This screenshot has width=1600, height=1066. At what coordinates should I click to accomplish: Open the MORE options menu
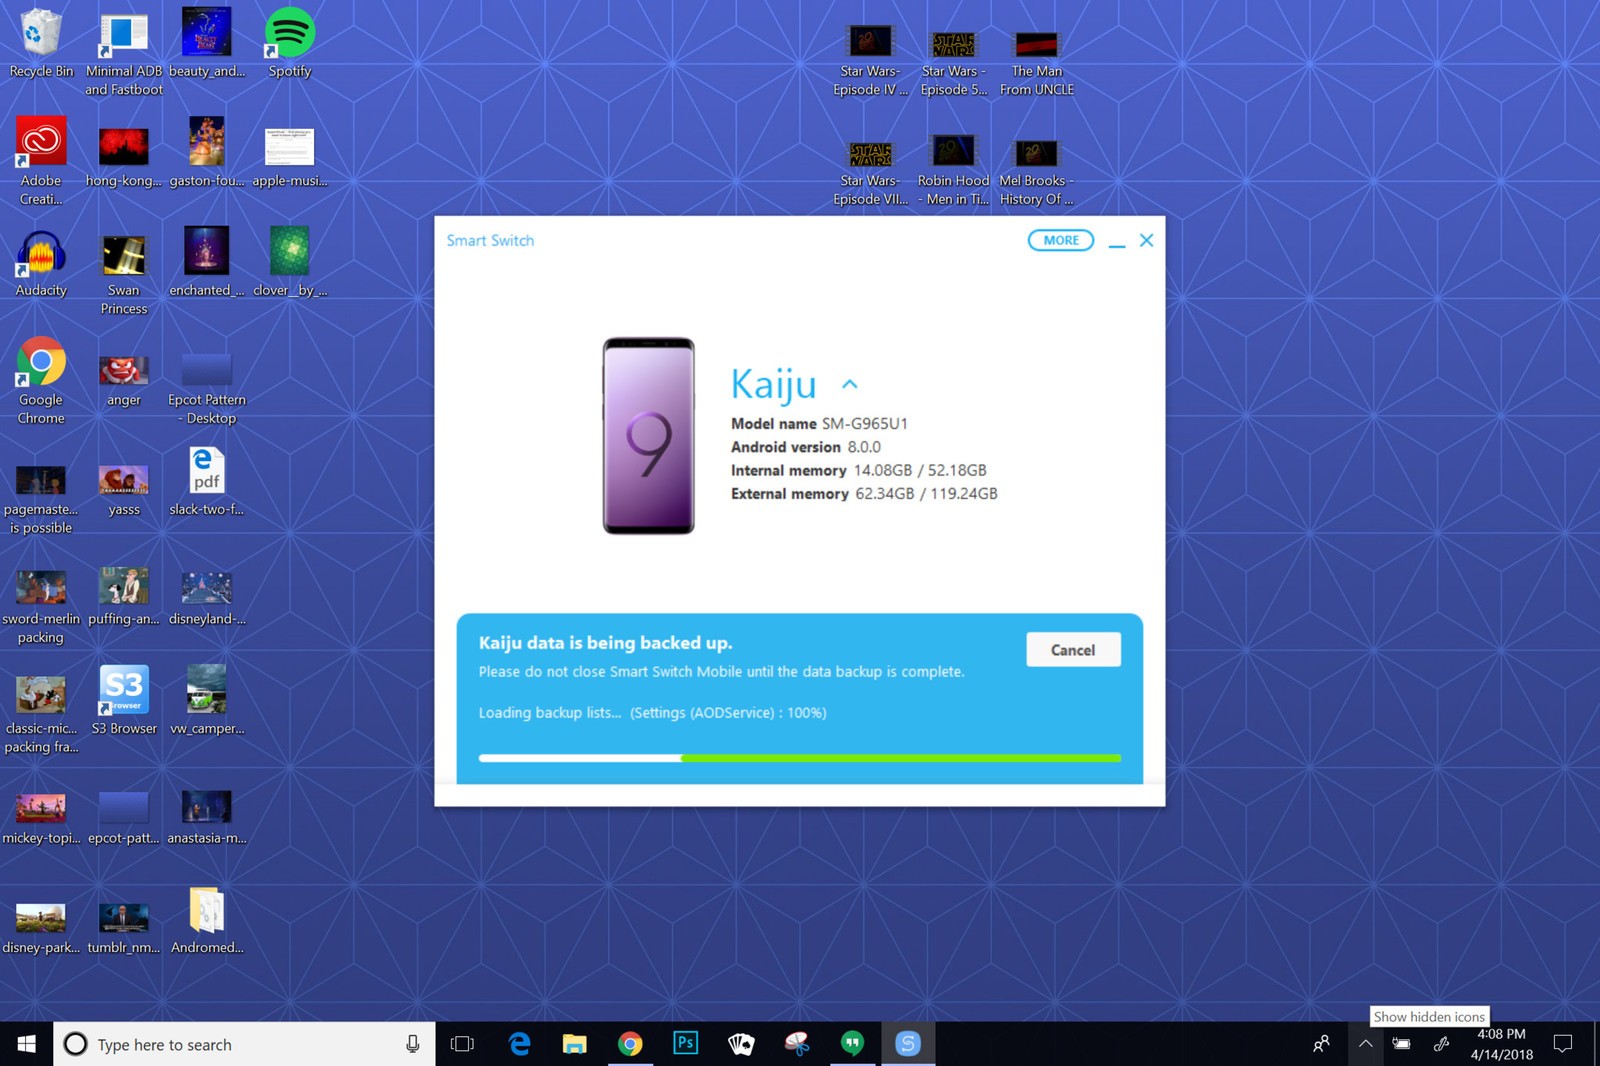[x=1060, y=240]
